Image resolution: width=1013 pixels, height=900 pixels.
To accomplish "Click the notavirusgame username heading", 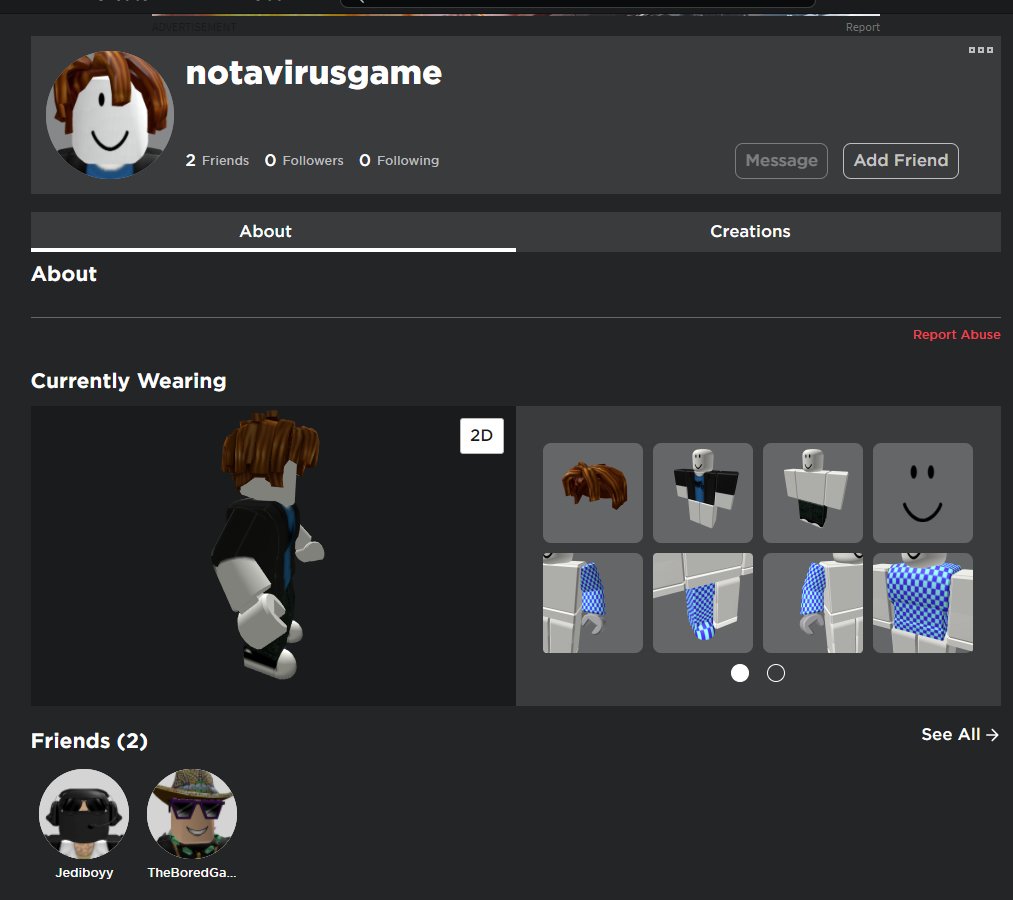I will (314, 73).
